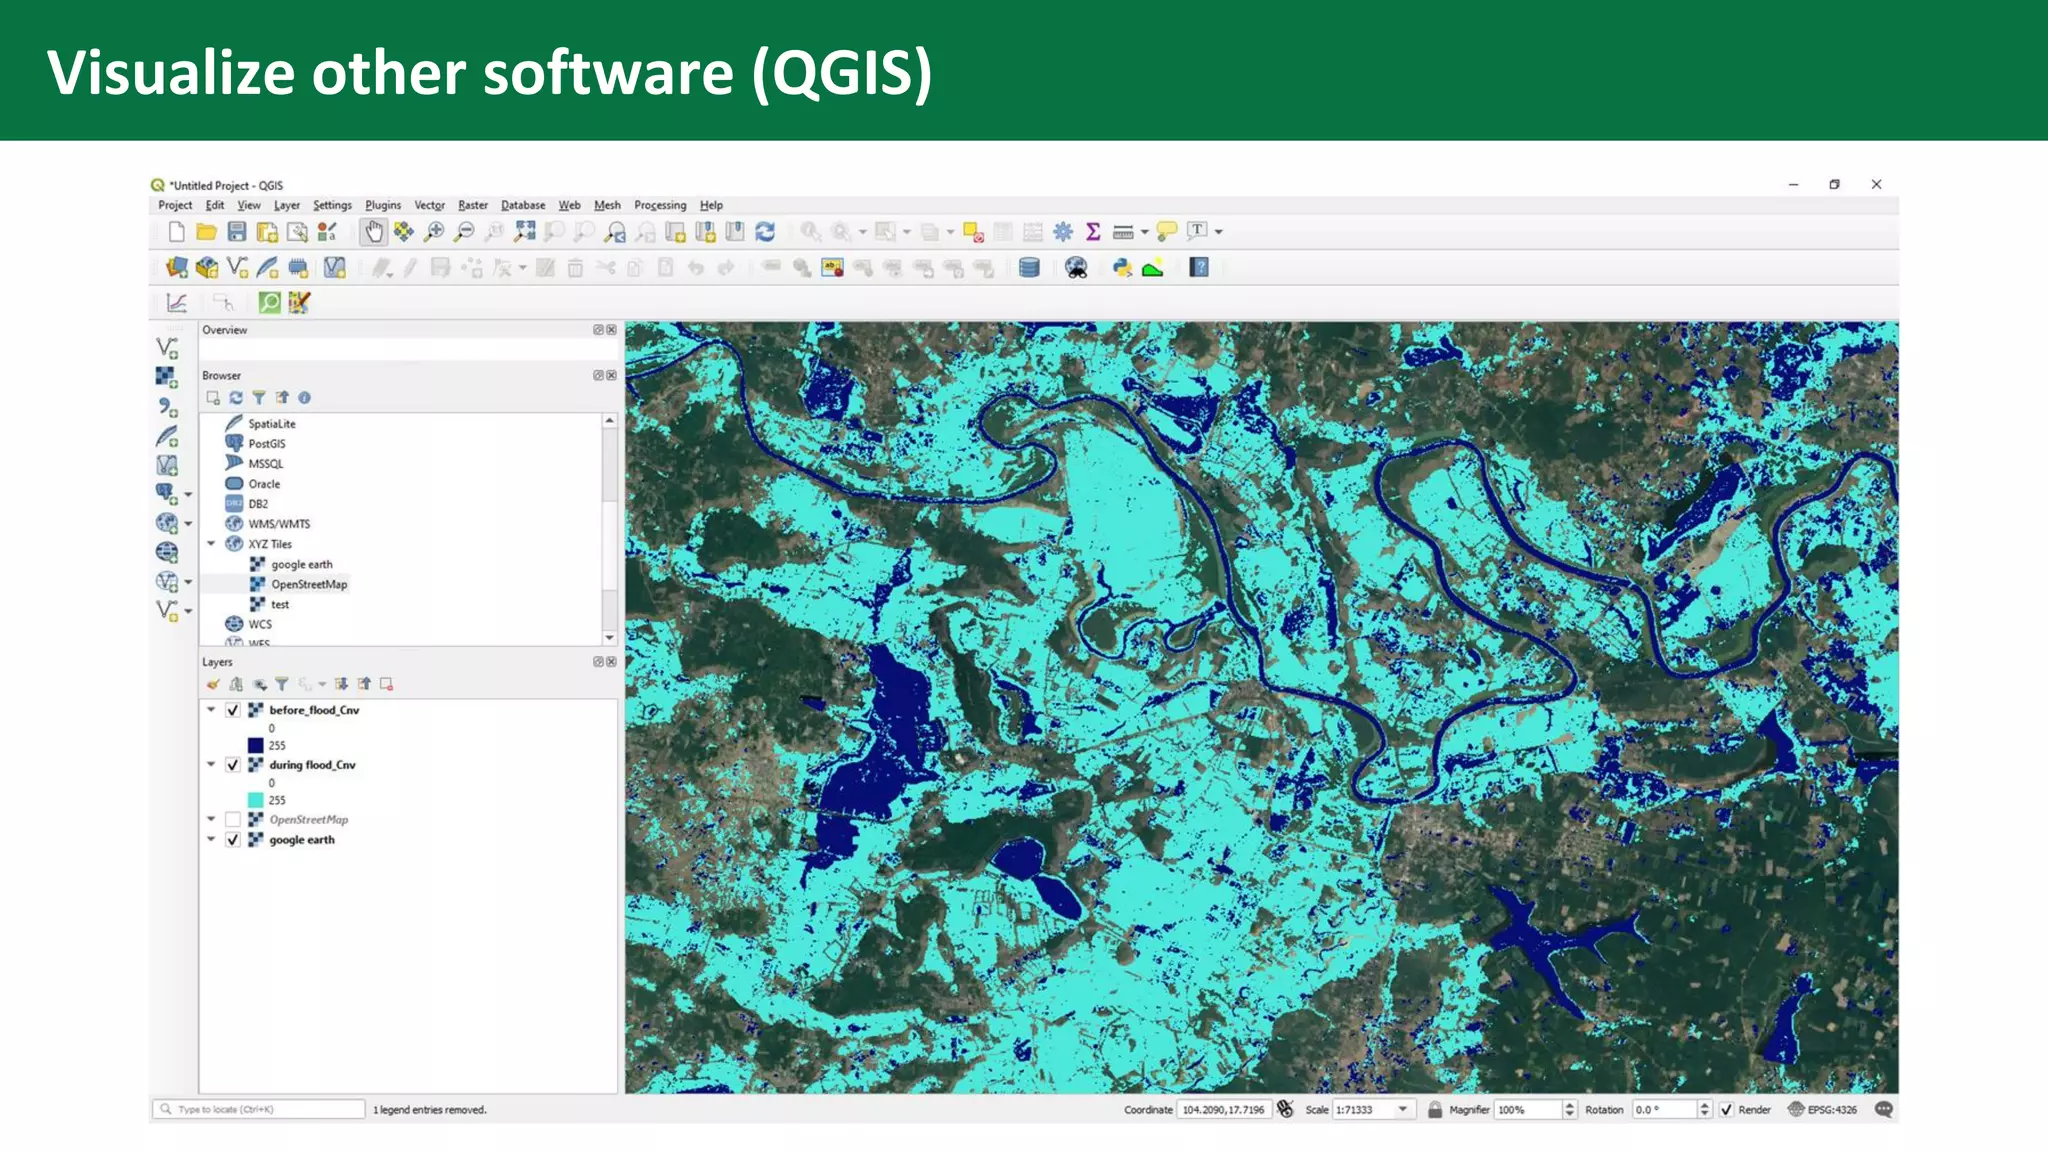Open the Plugins menu

[x=383, y=205]
